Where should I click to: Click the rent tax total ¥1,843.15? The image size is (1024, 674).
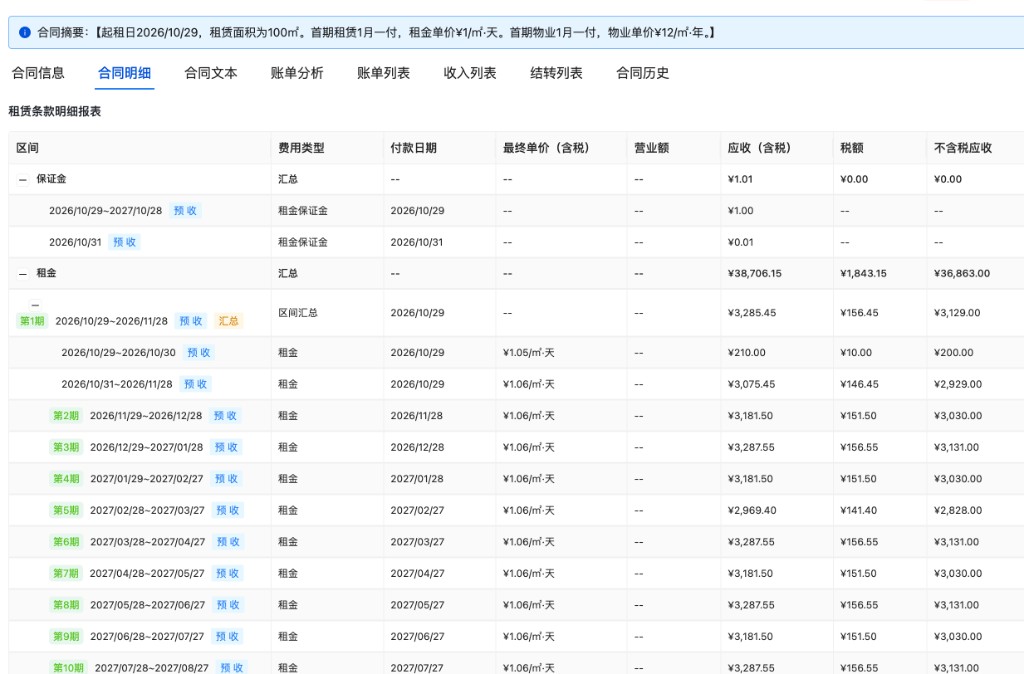863,274
